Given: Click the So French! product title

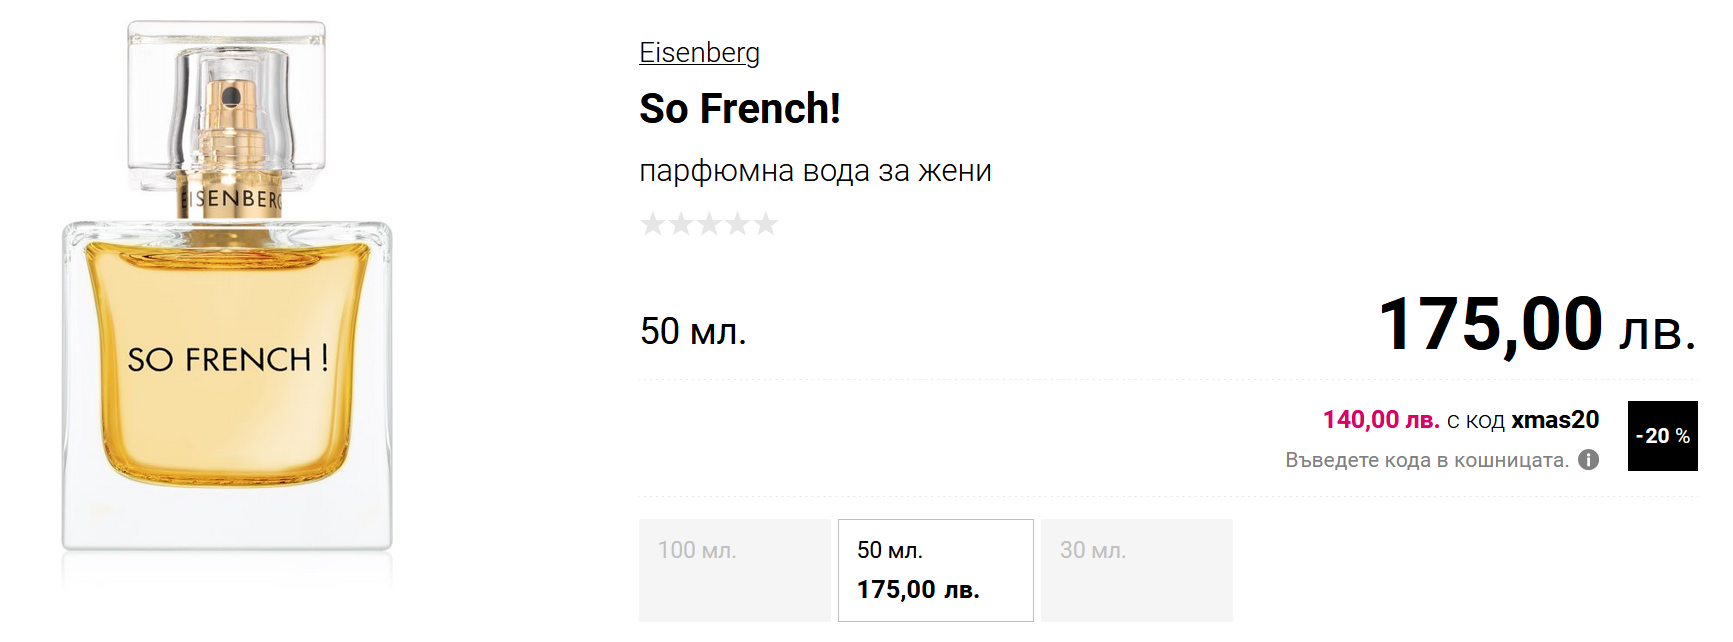Looking at the screenshot, I should (740, 108).
